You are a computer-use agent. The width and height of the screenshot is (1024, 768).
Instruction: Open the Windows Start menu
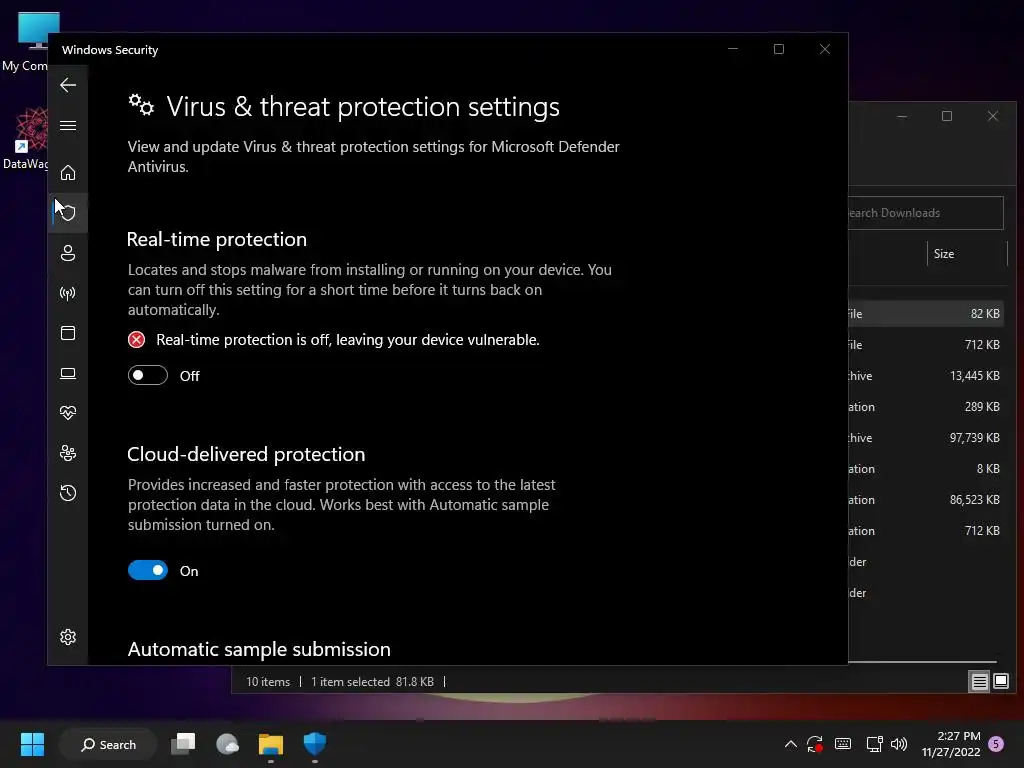[x=32, y=744]
